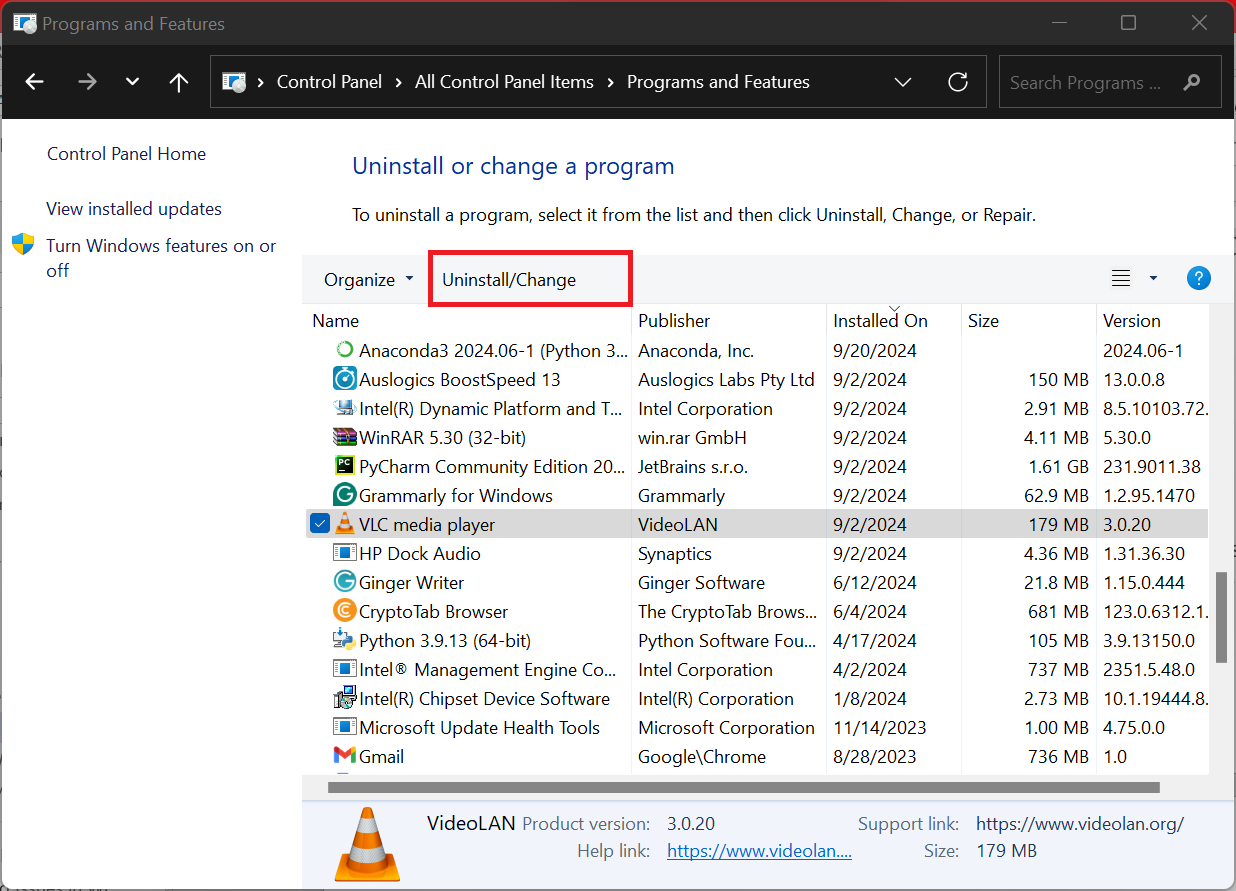This screenshot has height=891, width=1236.
Task: Click in the Search Programs field
Action: [1090, 83]
